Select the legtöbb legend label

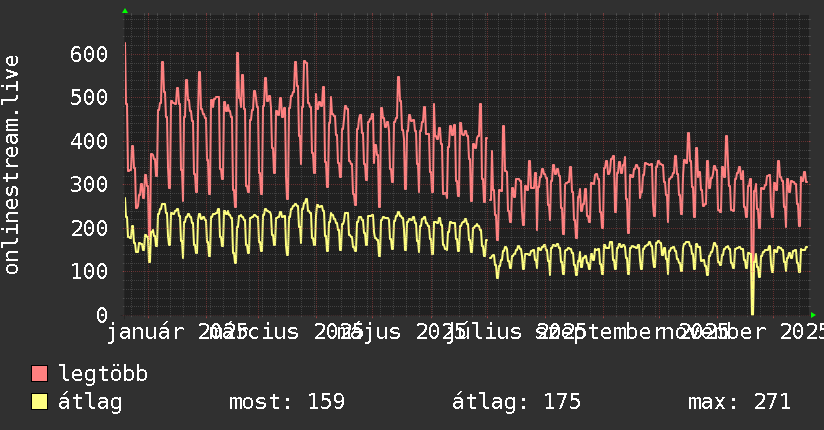[103, 374]
